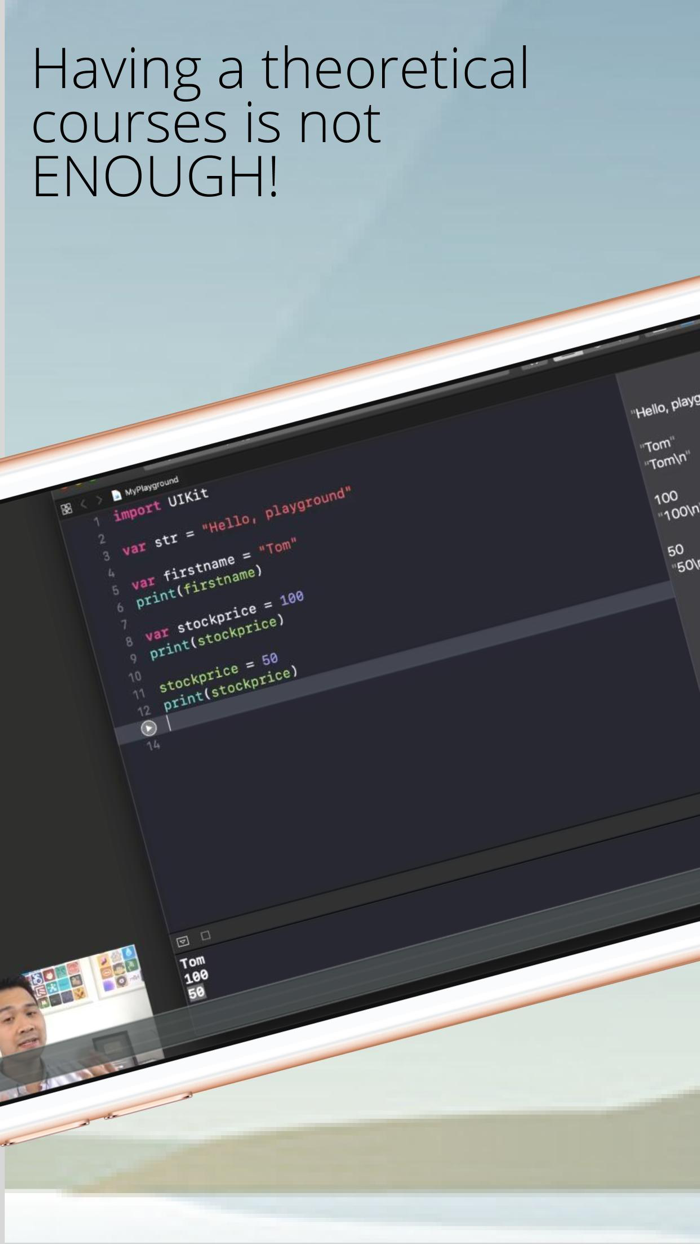Viewport: 700px width, 1244px height.
Task: Open the related items grid icon
Action: [x=66, y=508]
